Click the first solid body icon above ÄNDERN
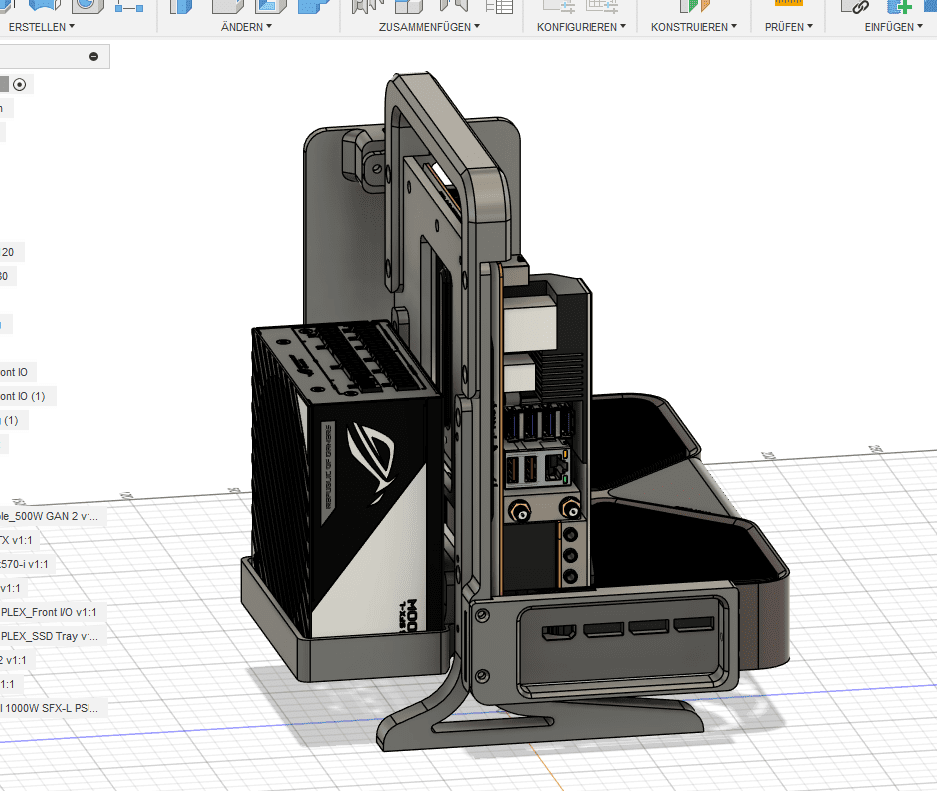Image resolution: width=937 pixels, height=791 pixels. pyautogui.click(x=181, y=5)
